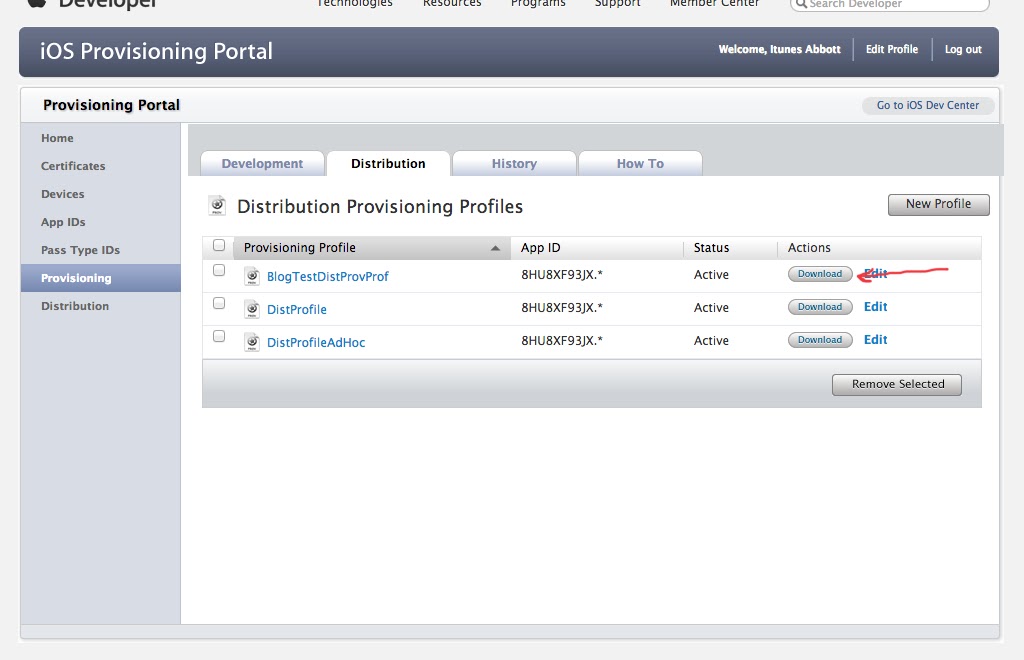The height and width of the screenshot is (660, 1024).
Task: Click the DistProfileAdHoc provisioning file icon
Action: (252, 342)
